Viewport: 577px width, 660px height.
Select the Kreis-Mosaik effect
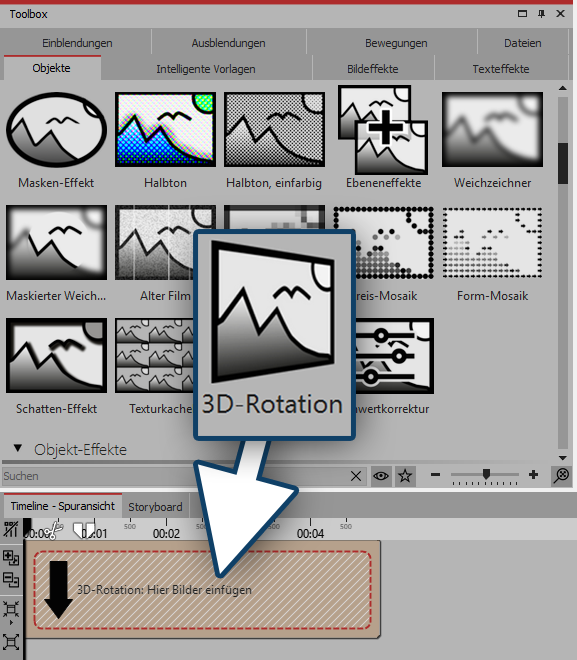coord(395,242)
